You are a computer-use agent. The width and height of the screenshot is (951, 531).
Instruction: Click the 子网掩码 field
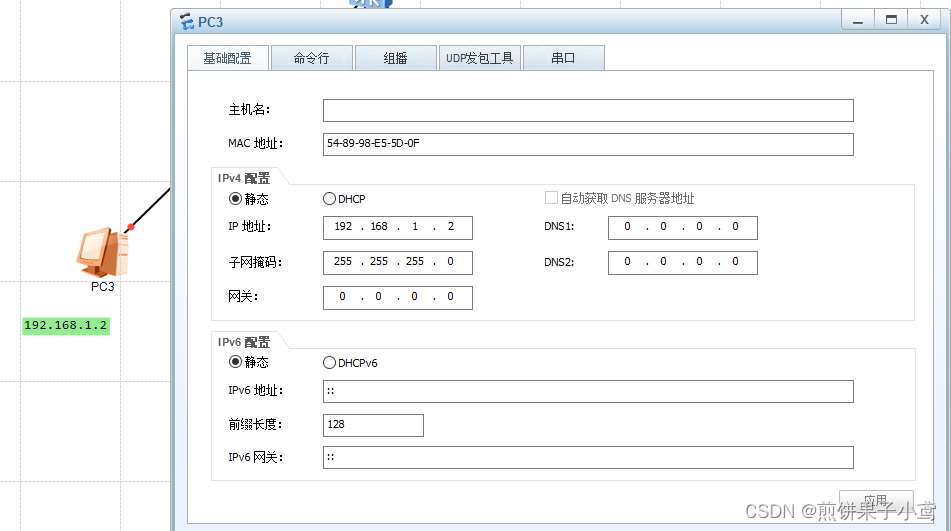tap(398, 263)
